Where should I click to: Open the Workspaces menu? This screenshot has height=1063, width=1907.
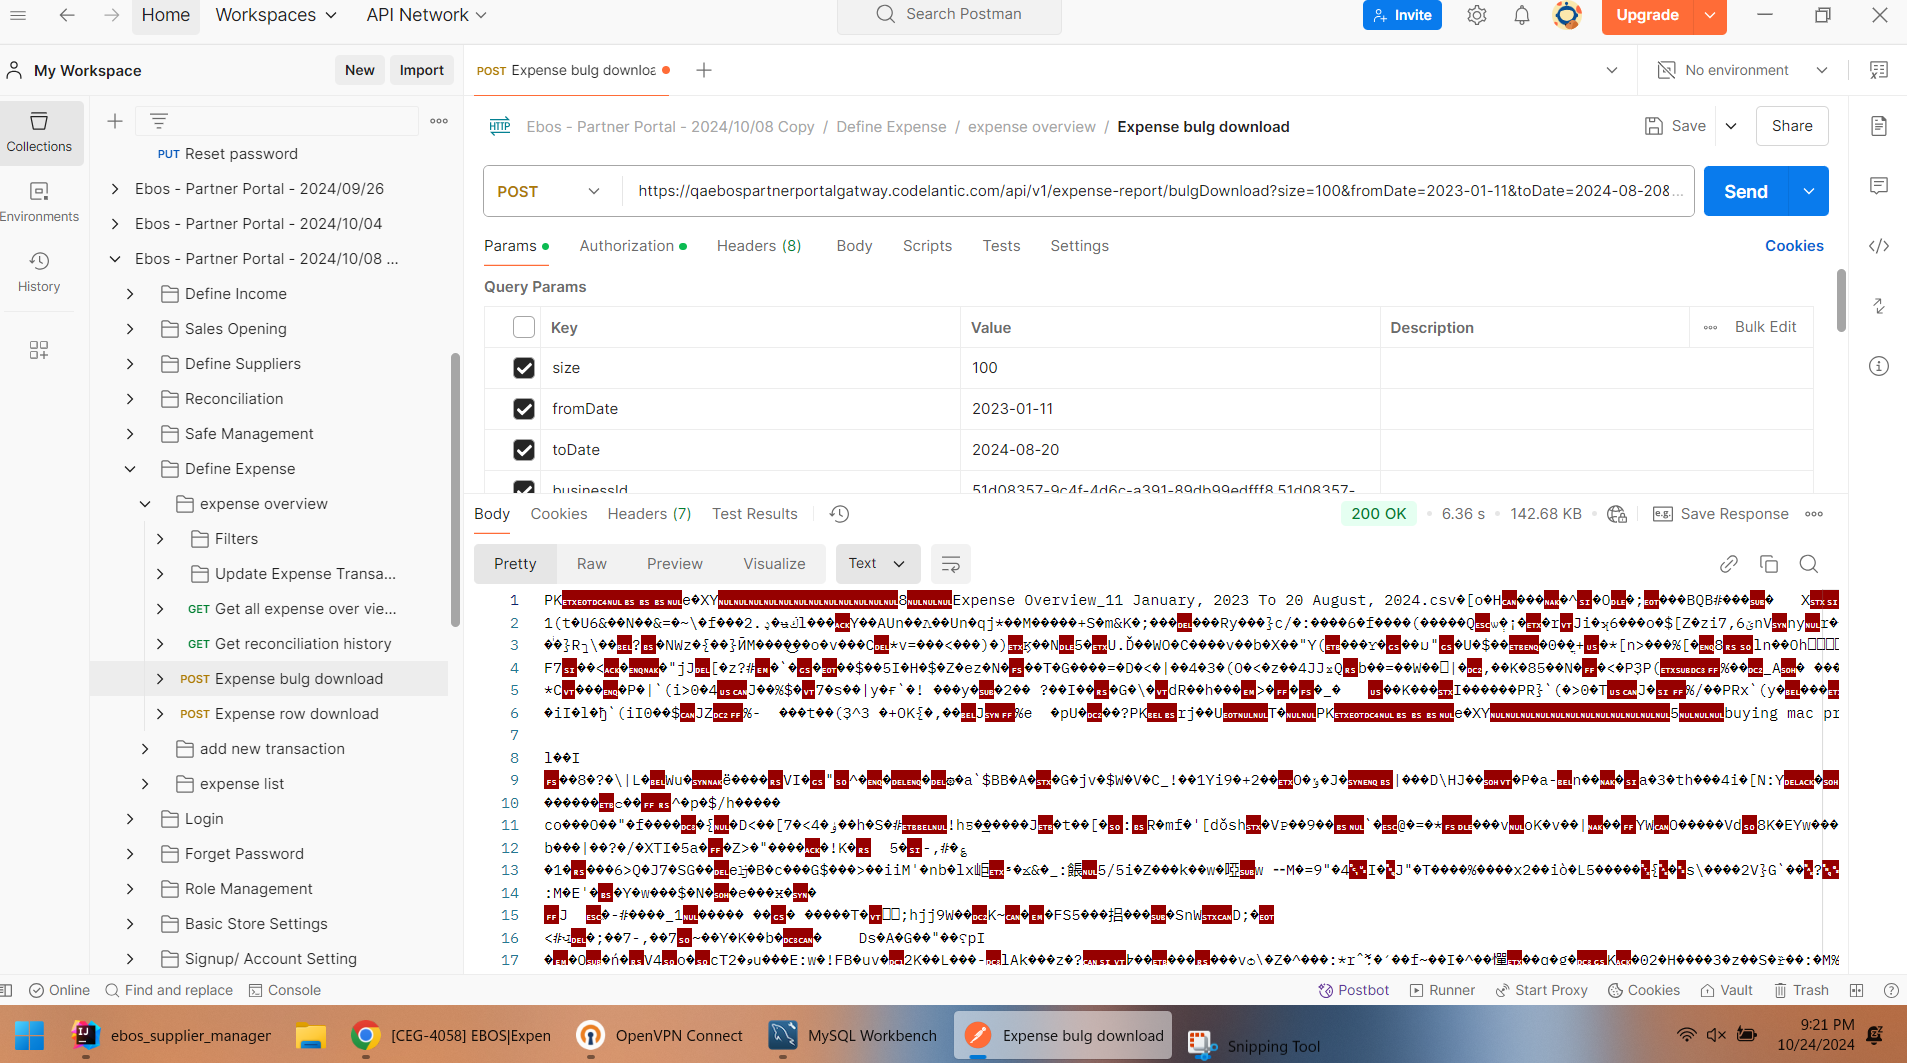[x=276, y=15]
